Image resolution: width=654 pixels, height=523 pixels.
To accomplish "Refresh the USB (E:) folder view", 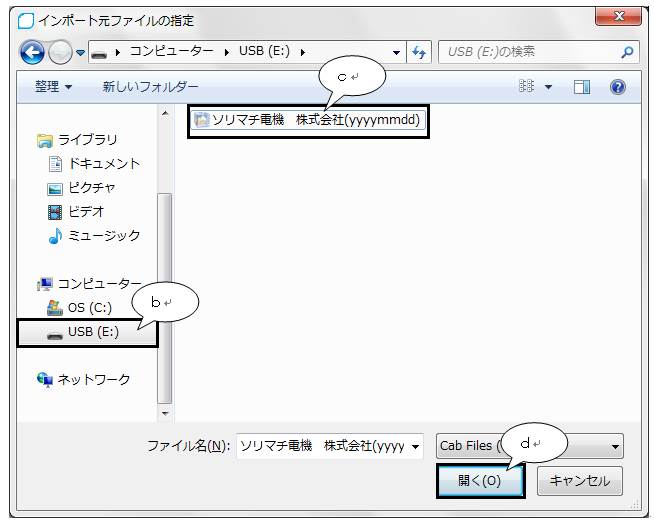I will [x=418, y=52].
